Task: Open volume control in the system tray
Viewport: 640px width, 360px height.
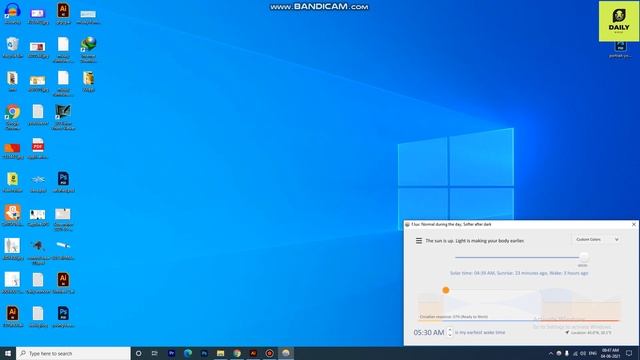Action: (583, 353)
